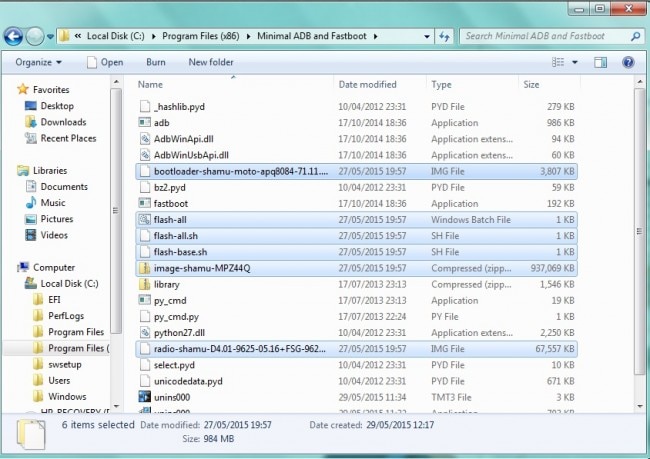Open the Organize menu
This screenshot has width=650, height=459.
38,62
